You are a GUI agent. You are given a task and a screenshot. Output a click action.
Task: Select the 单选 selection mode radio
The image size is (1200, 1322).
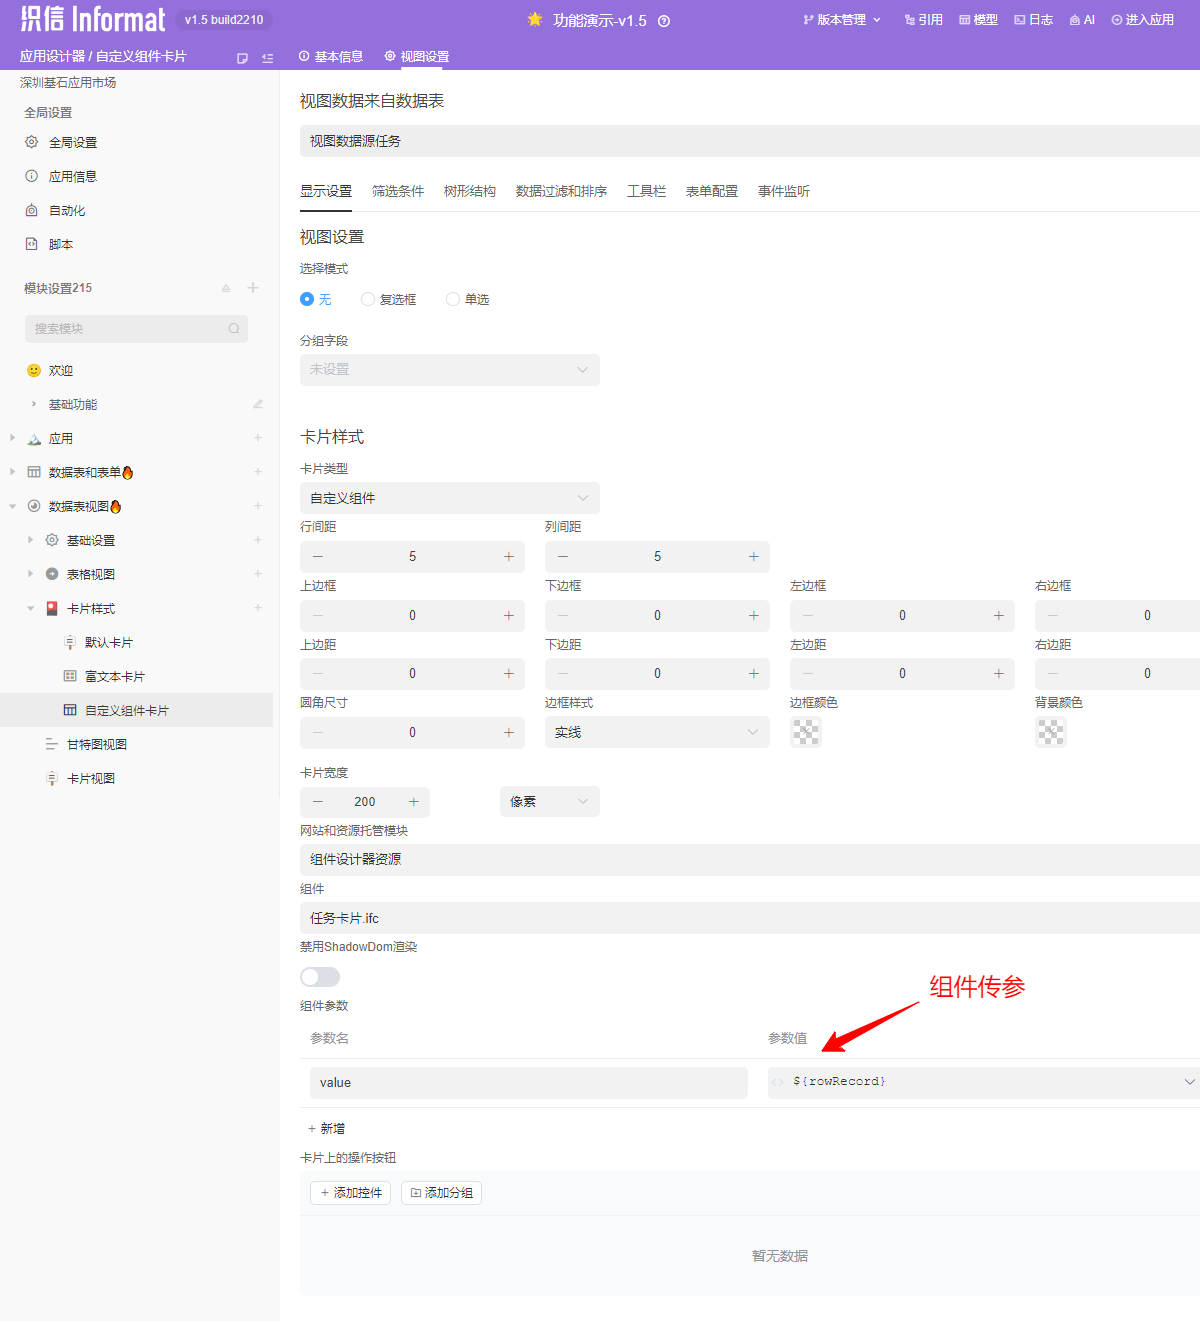point(453,299)
